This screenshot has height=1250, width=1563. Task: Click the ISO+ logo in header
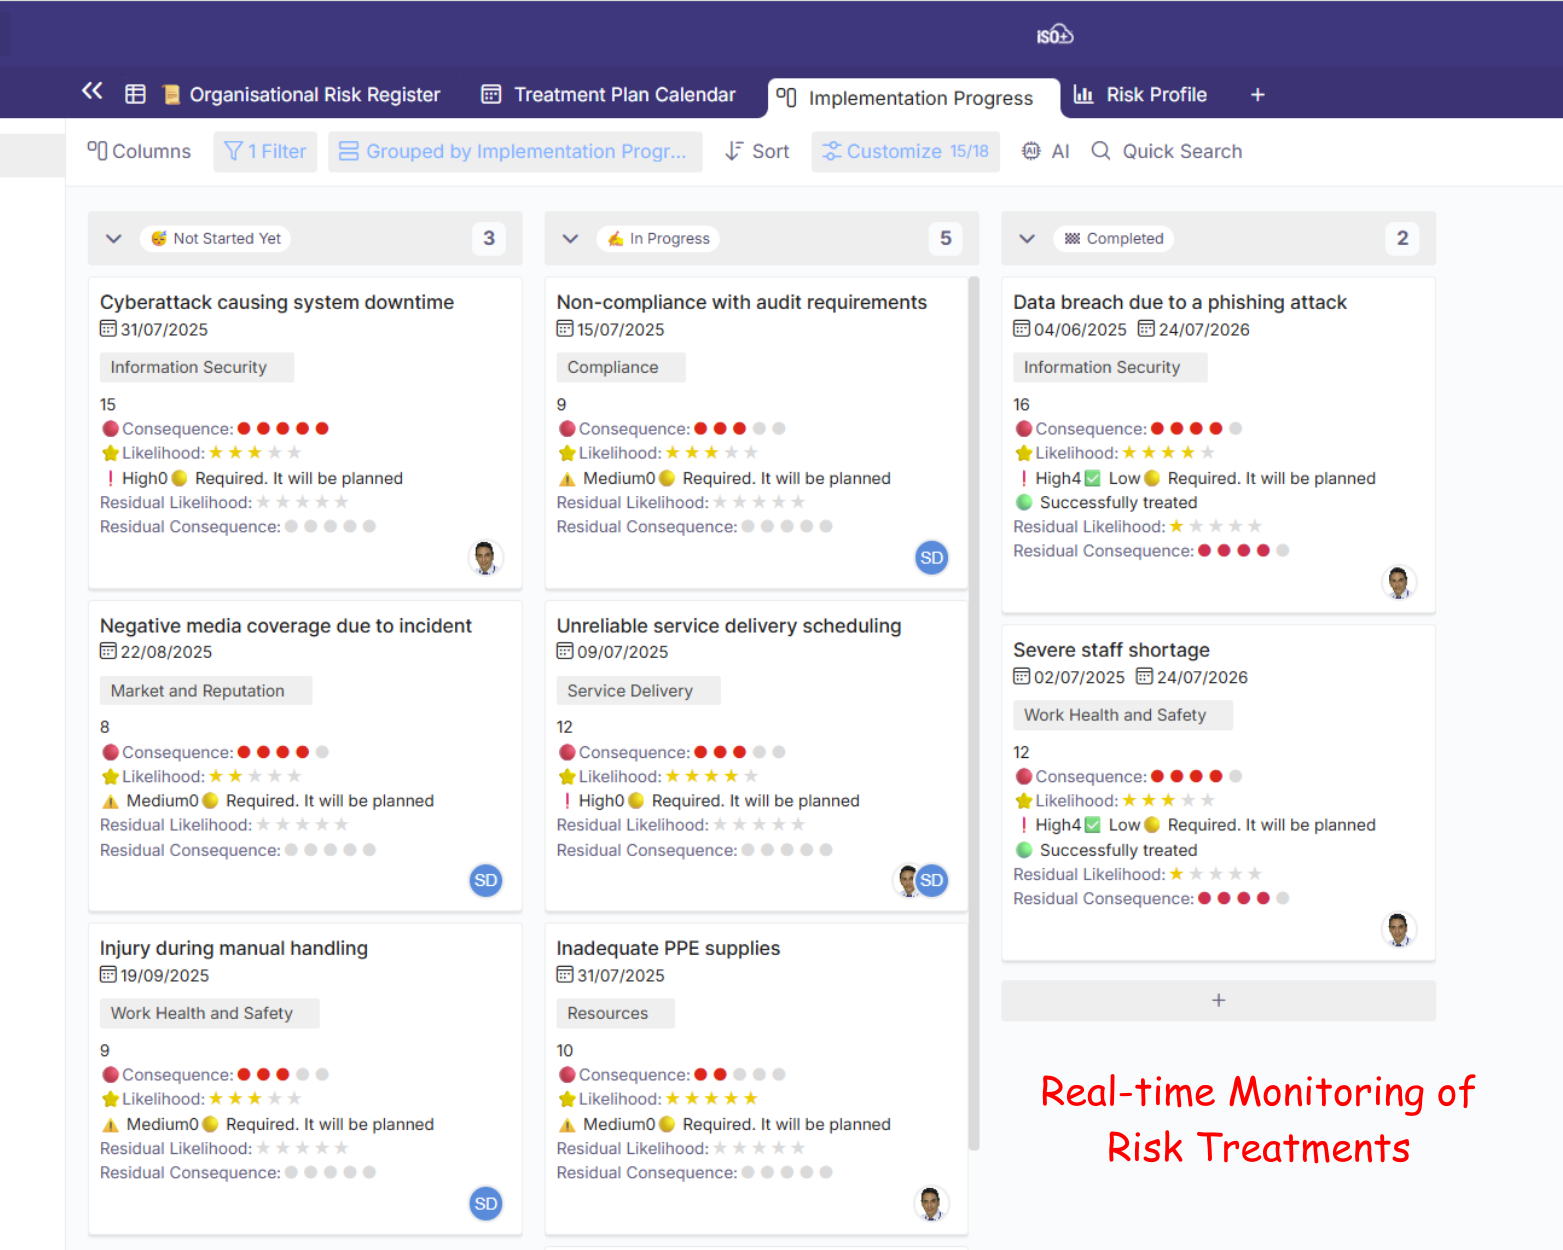tap(1054, 36)
